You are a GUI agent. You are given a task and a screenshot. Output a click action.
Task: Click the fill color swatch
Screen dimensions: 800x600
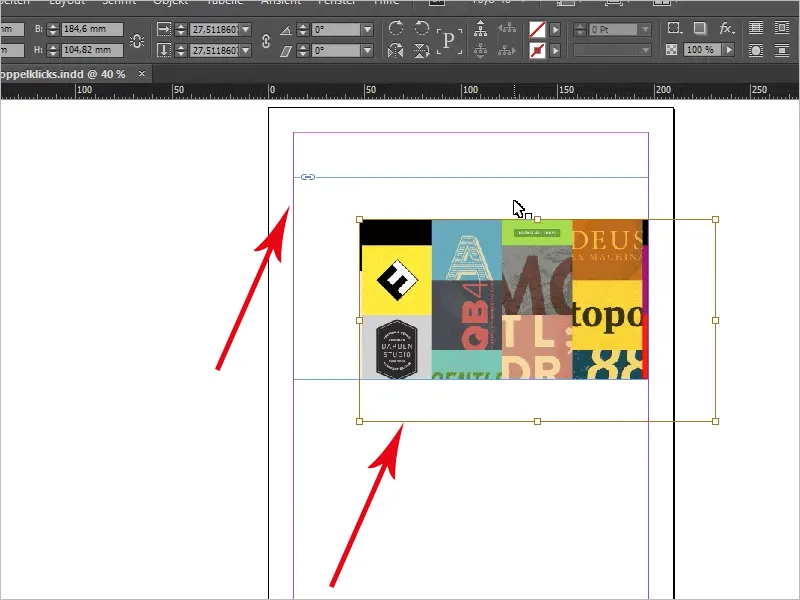tap(537, 30)
